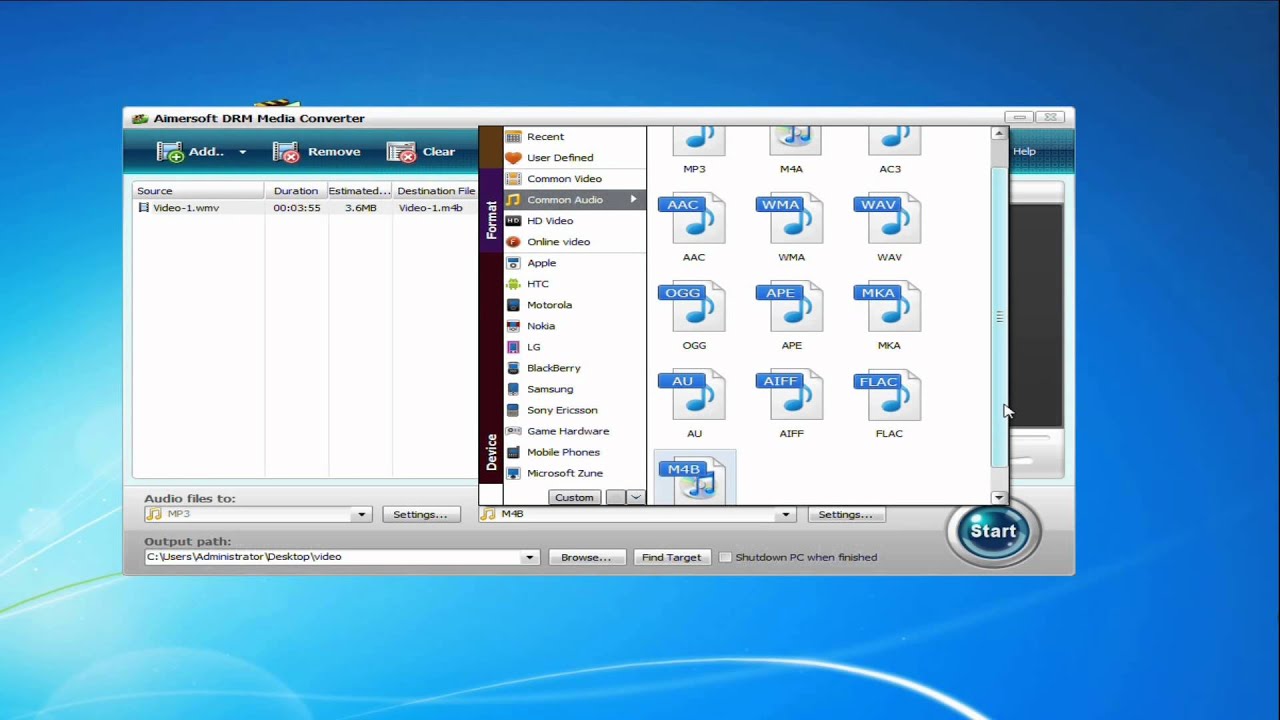
Task: Open the HD Video category
Action: pyautogui.click(x=575, y=220)
